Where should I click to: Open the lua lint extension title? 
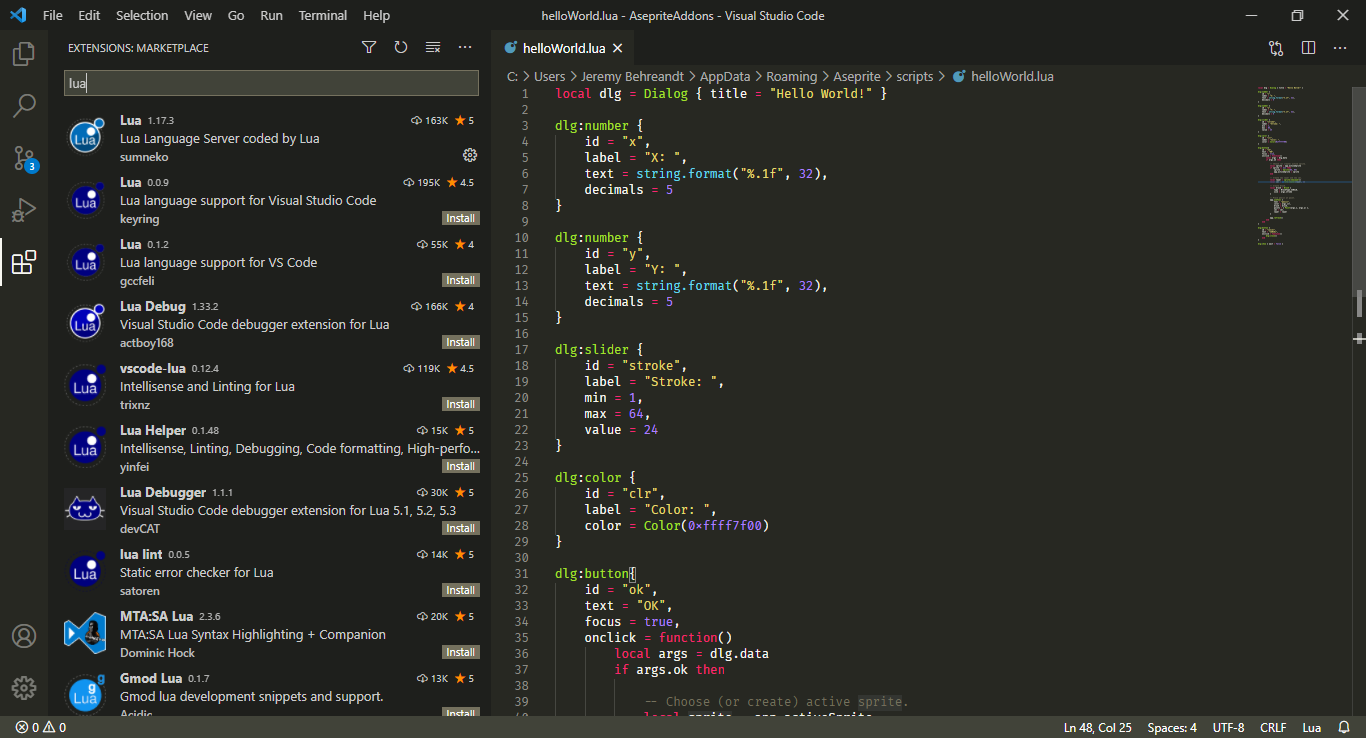(x=141, y=554)
